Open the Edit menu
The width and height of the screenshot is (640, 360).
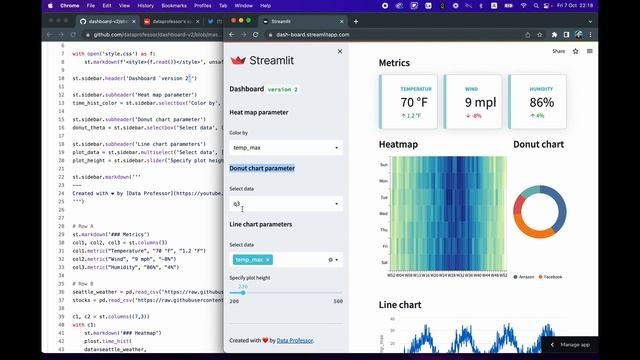pos(107,6)
